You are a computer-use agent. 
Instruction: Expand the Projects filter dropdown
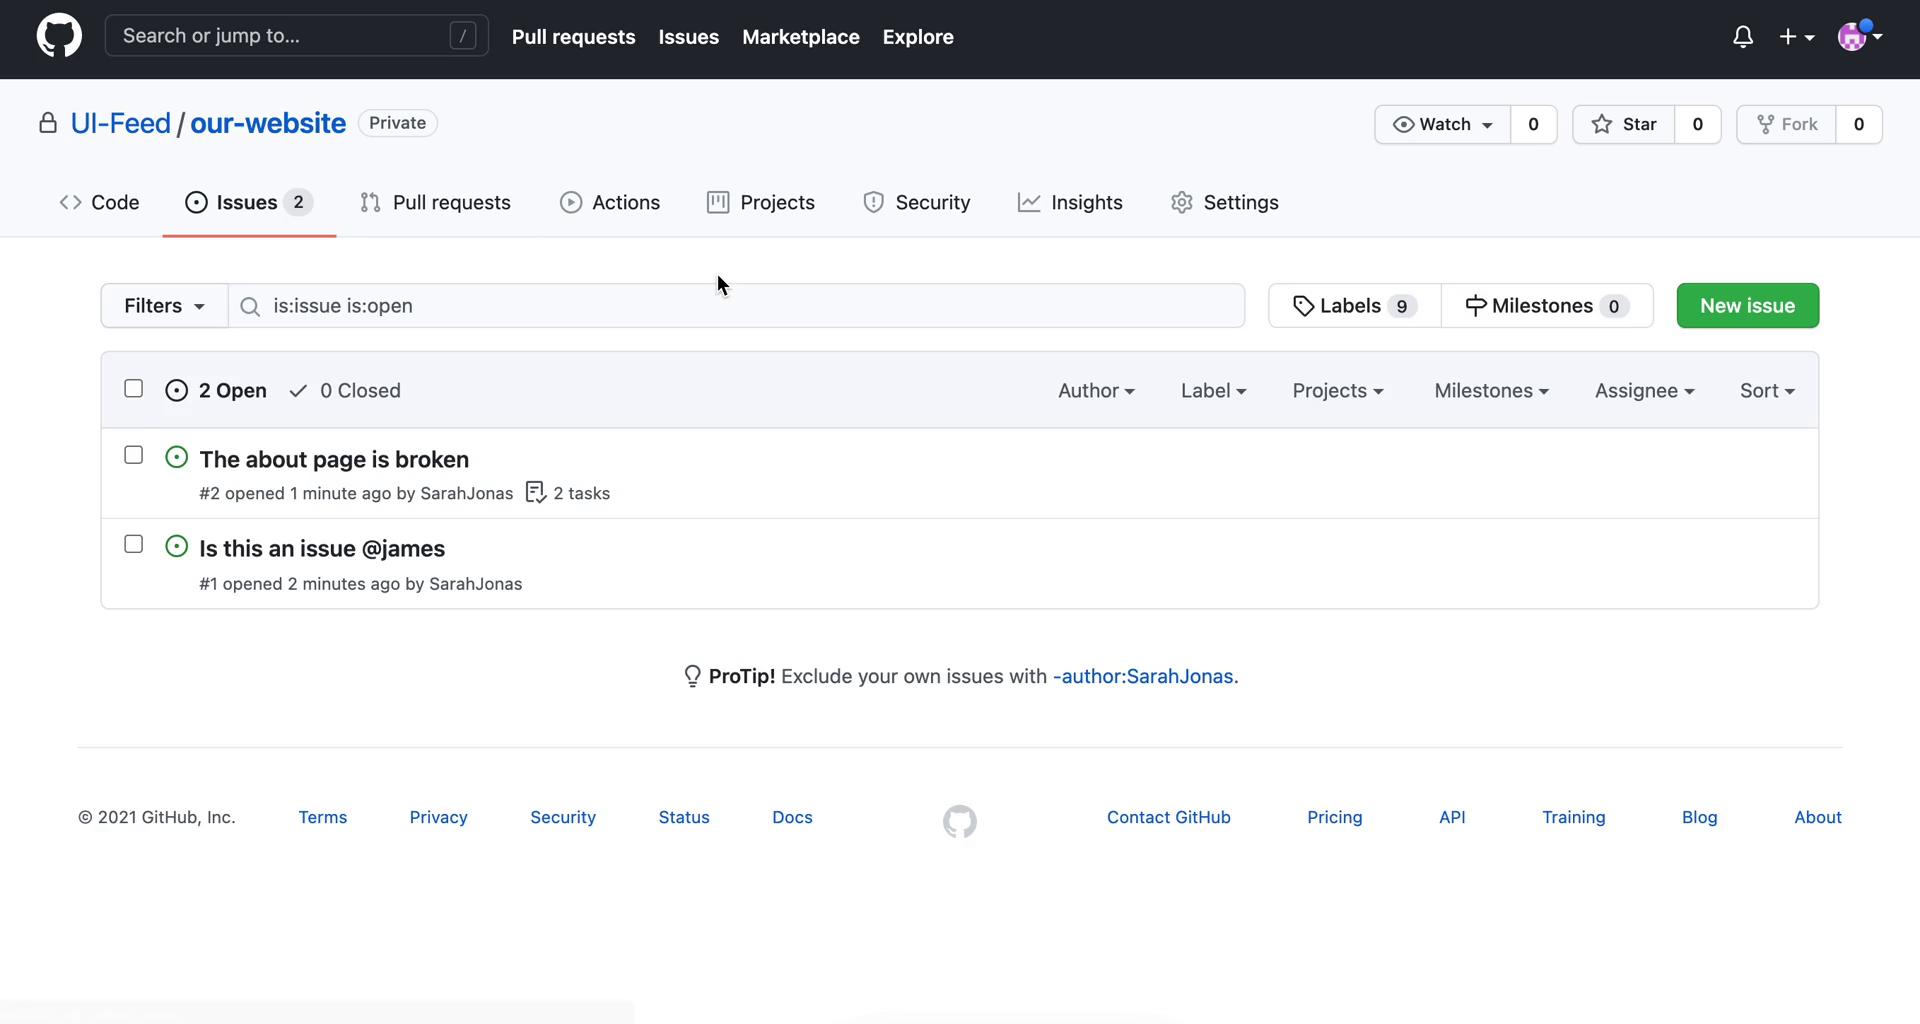1338,391
